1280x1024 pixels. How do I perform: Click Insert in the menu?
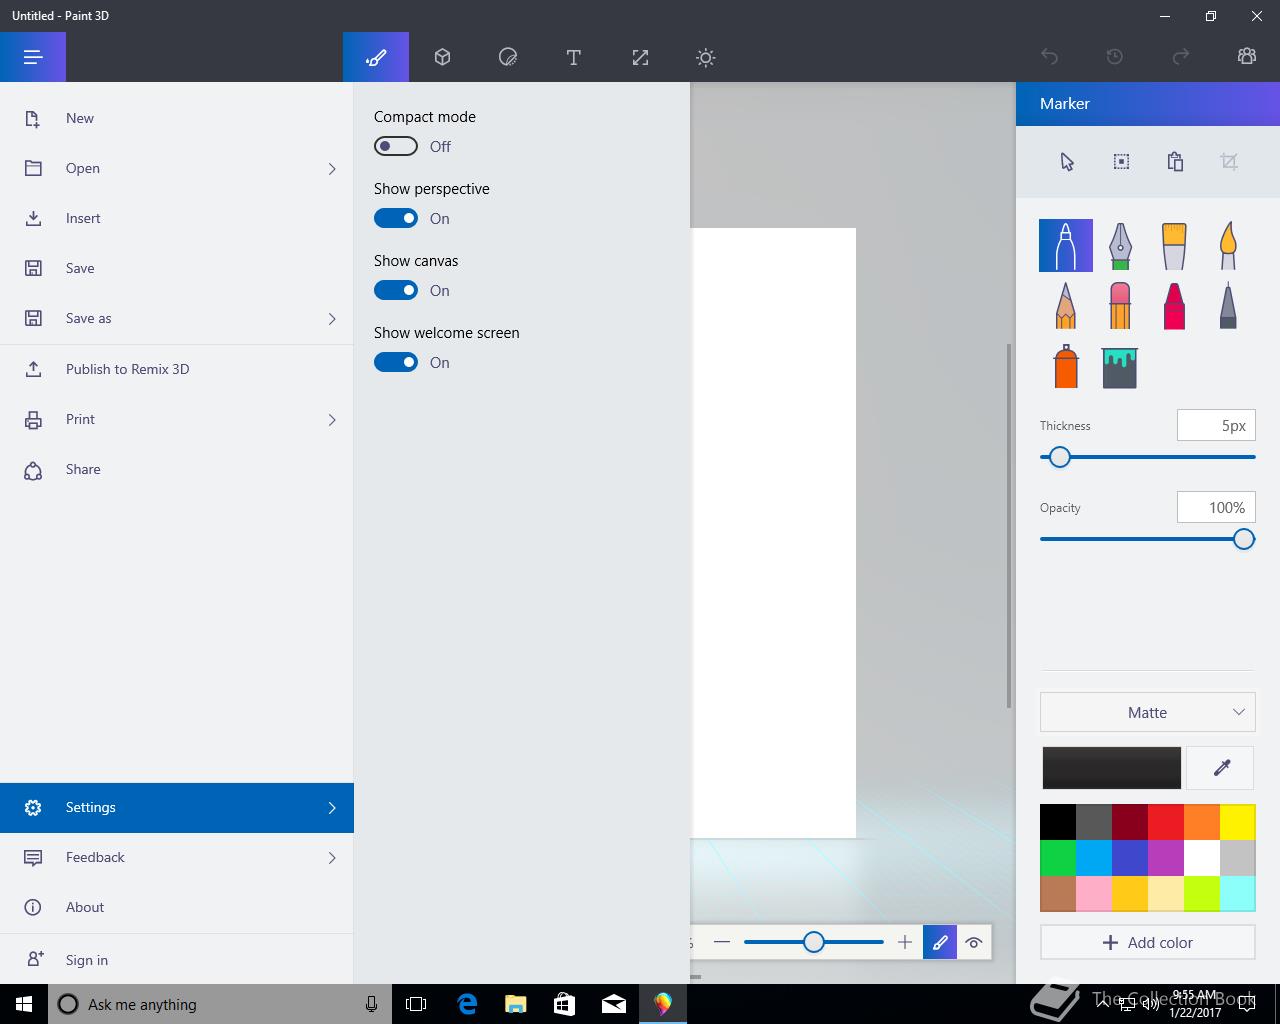click(177, 218)
